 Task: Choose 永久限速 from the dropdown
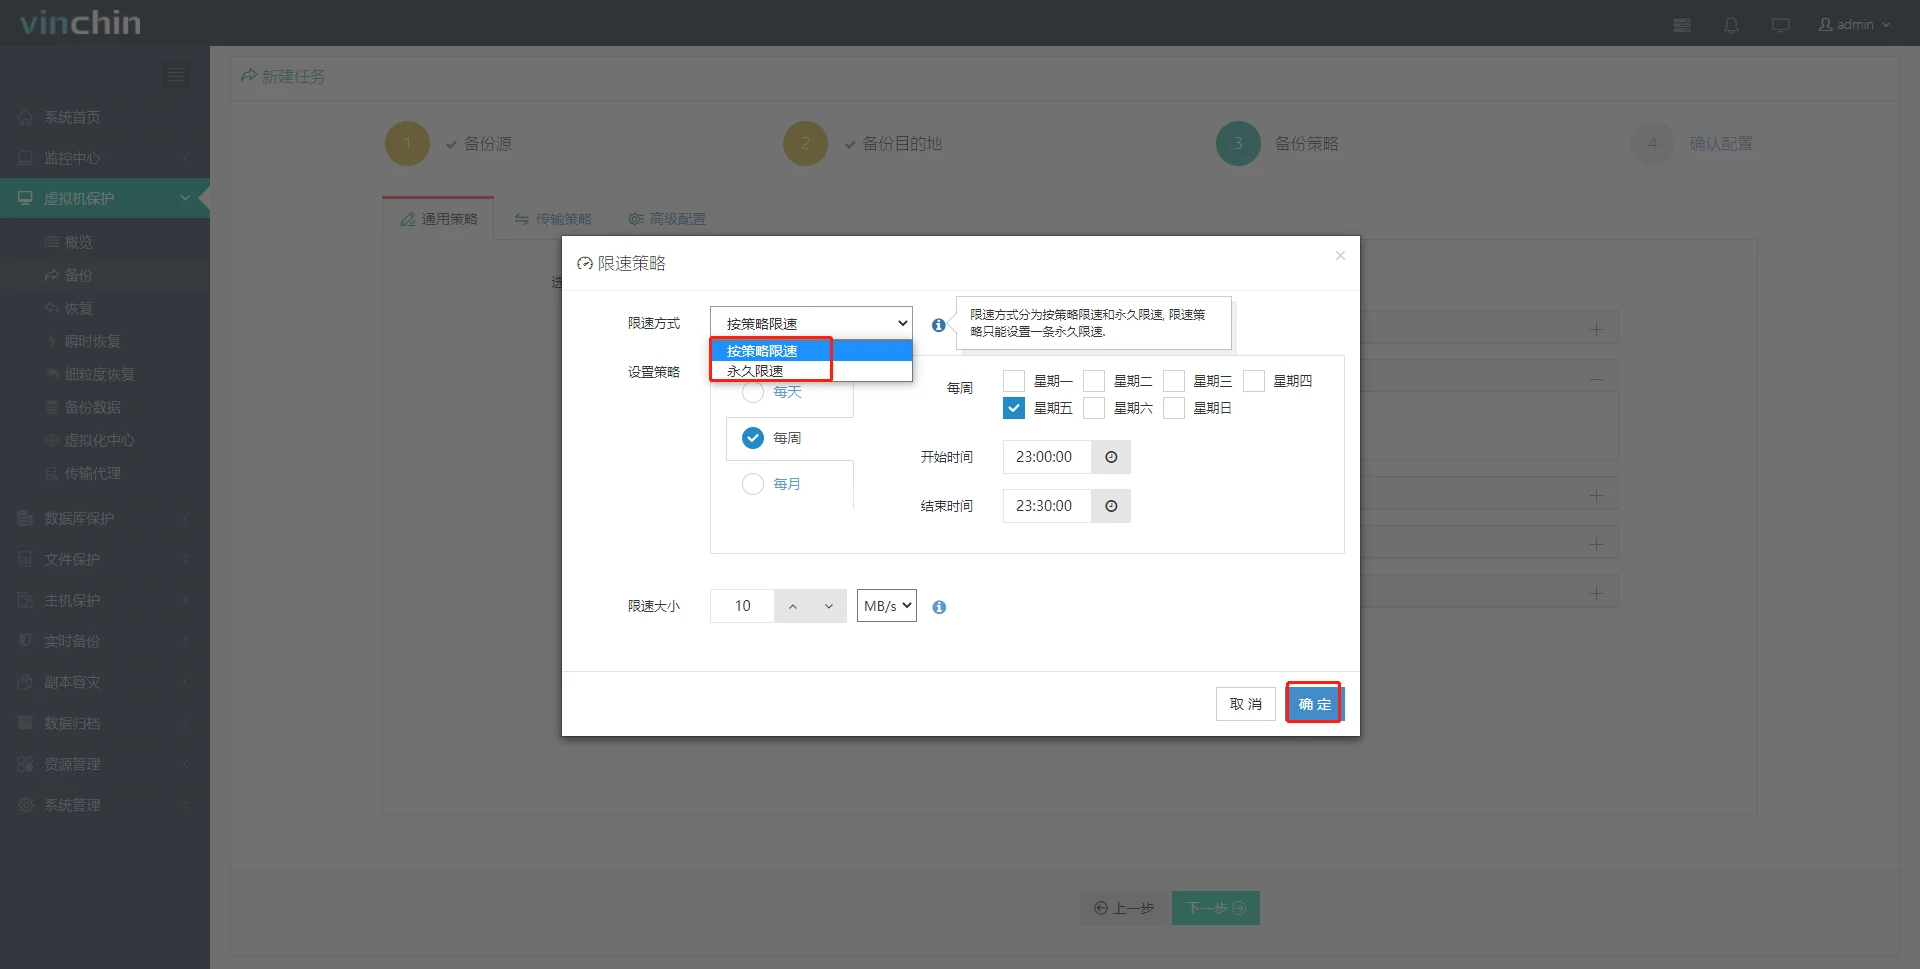[x=758, y=370]
